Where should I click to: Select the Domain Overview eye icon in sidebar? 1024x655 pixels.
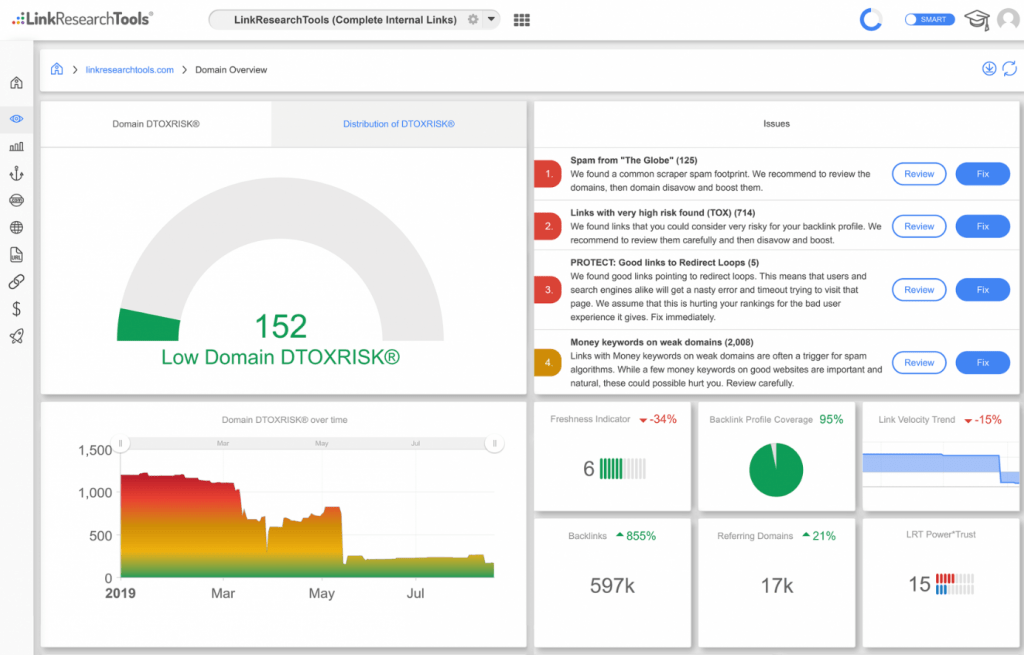click(16, 119)
